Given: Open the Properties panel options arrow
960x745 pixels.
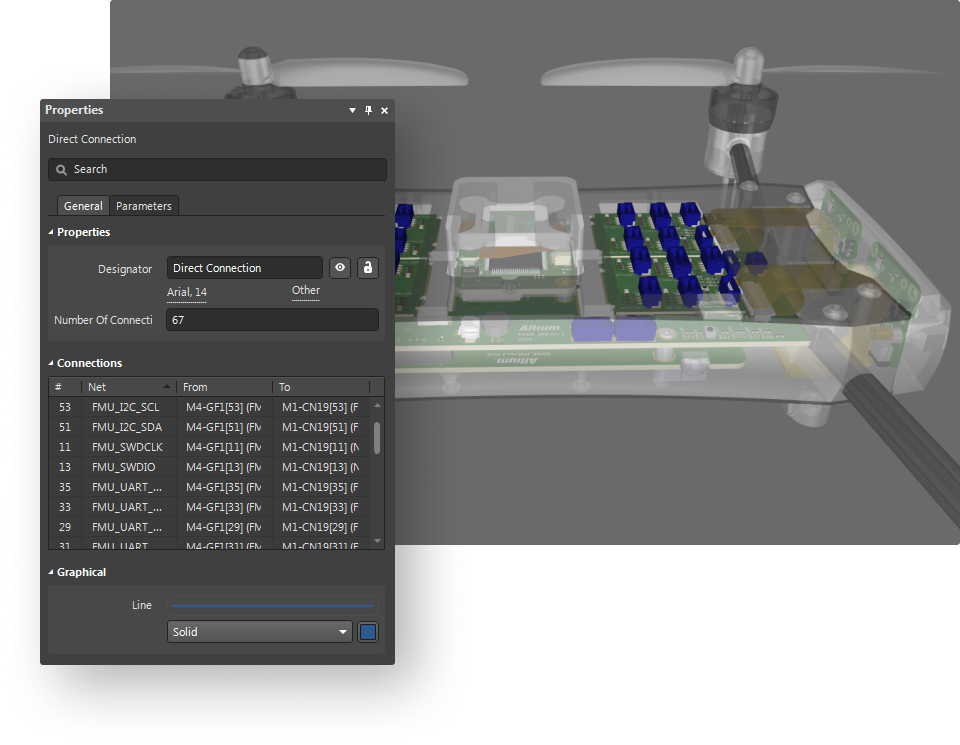Looking at the screenshot, I should tap(352, 111).
